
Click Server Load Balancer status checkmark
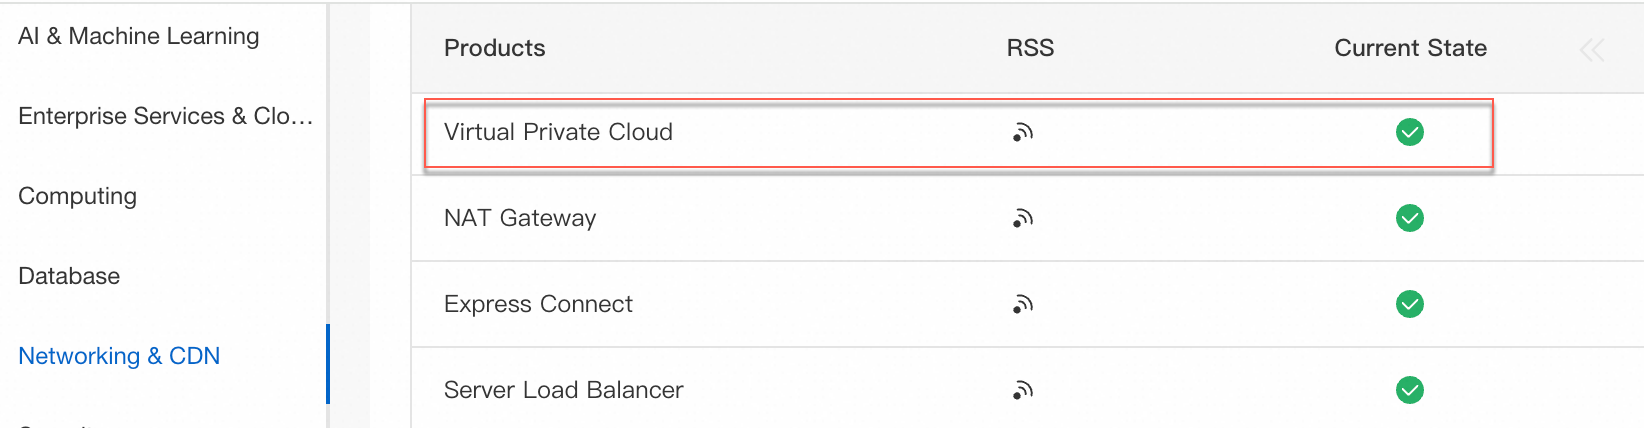(x=1410, y=390)
